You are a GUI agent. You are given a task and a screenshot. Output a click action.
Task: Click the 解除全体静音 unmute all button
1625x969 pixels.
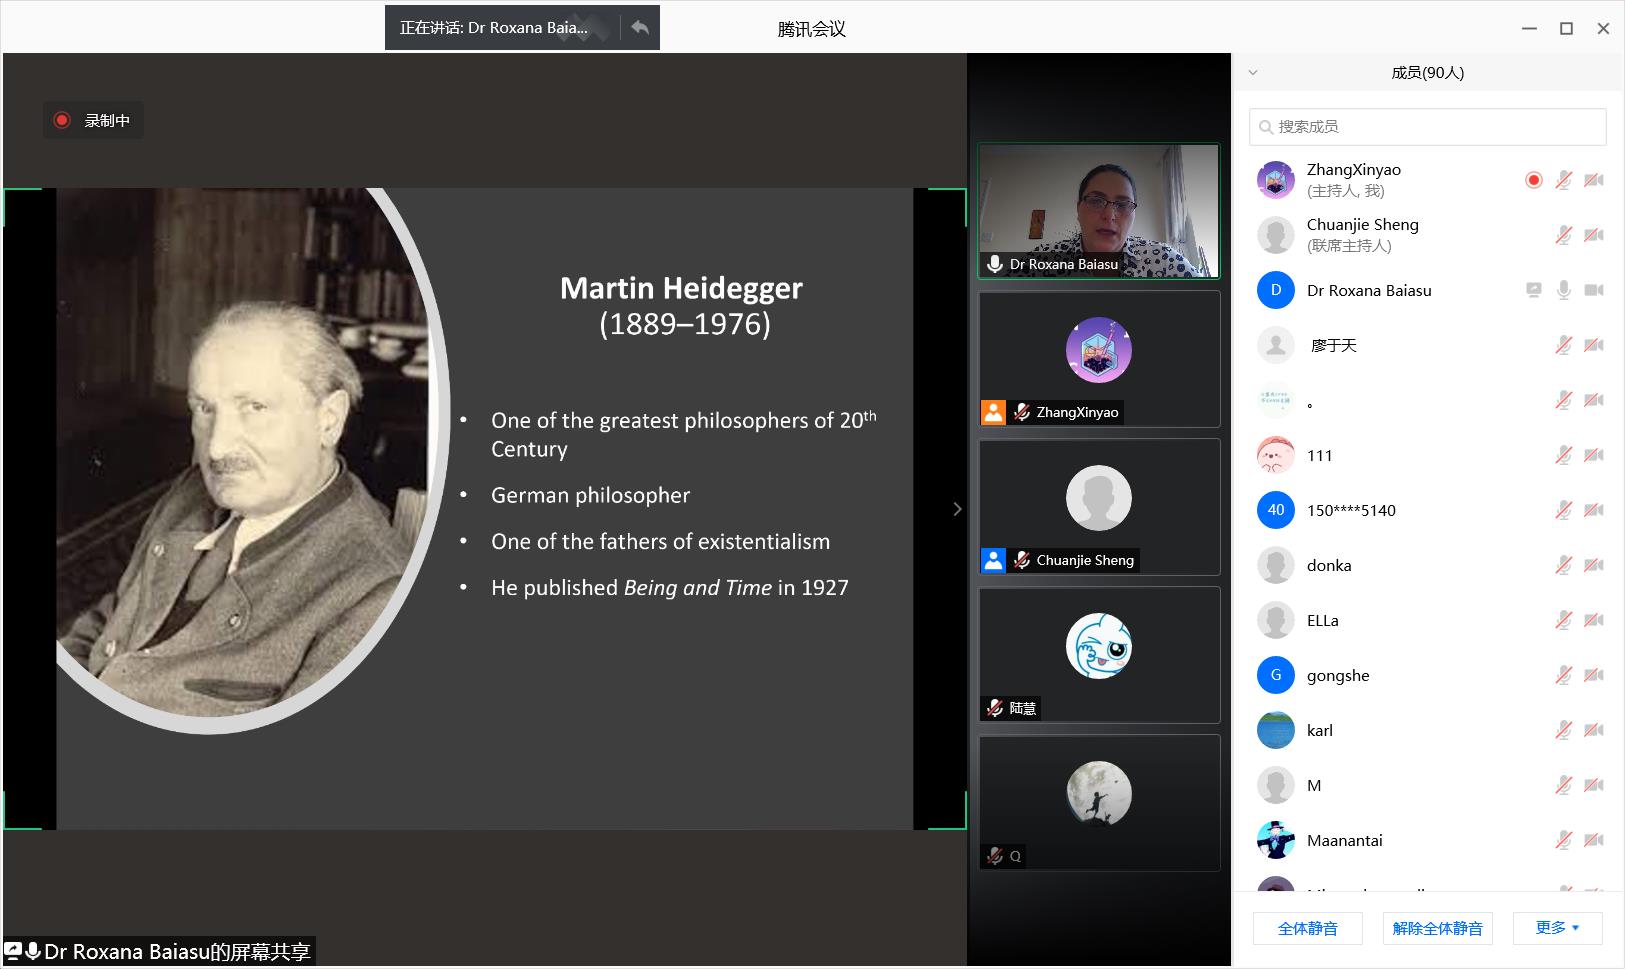point(1437,928)
